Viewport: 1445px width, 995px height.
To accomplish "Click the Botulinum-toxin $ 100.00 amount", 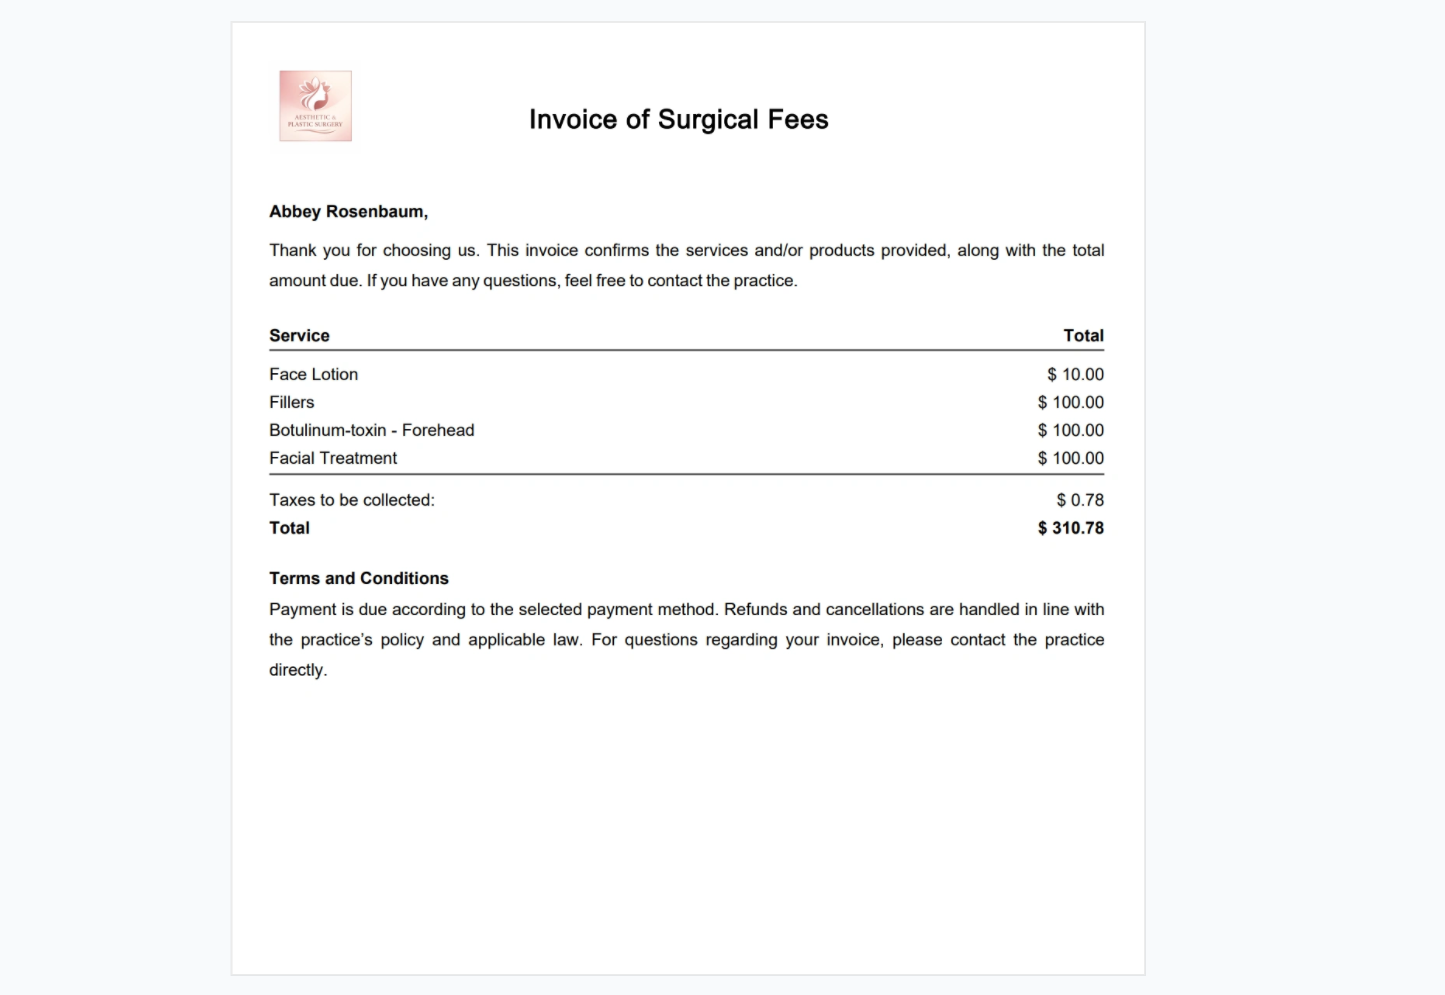I will 1070,430.
